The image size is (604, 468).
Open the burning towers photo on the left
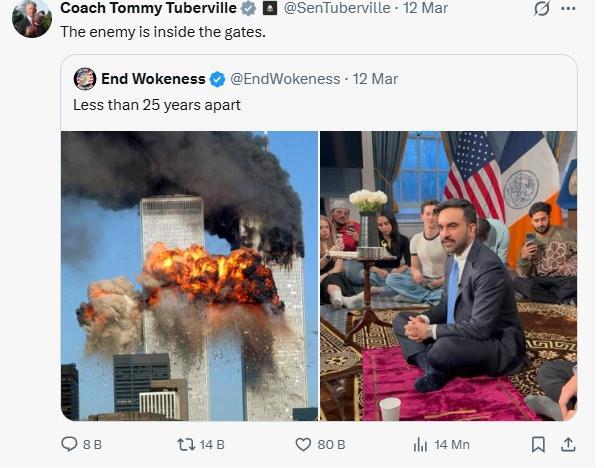189,275
